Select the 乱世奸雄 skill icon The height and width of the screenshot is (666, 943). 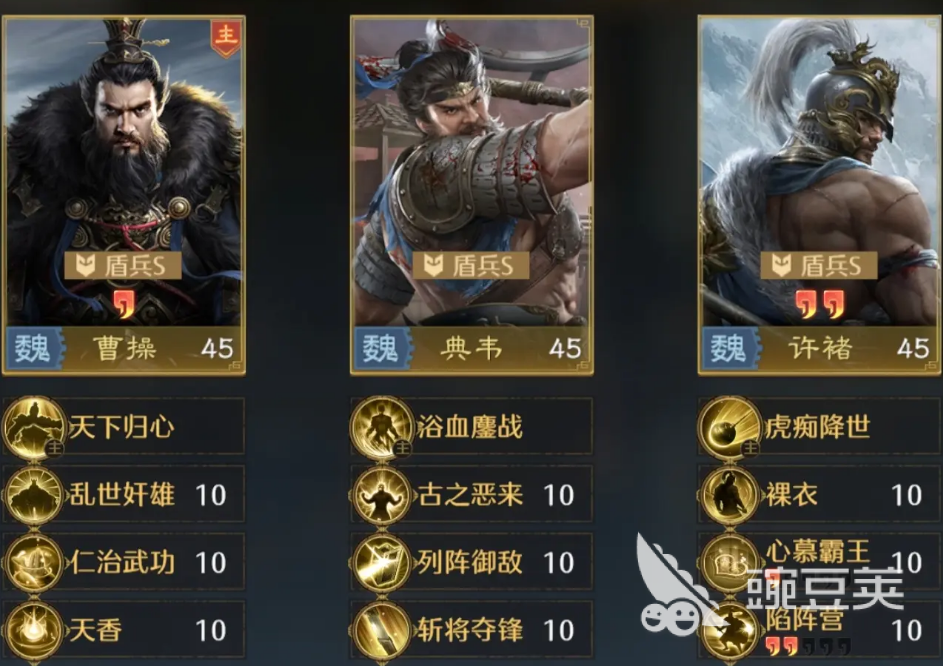(34, 495)
